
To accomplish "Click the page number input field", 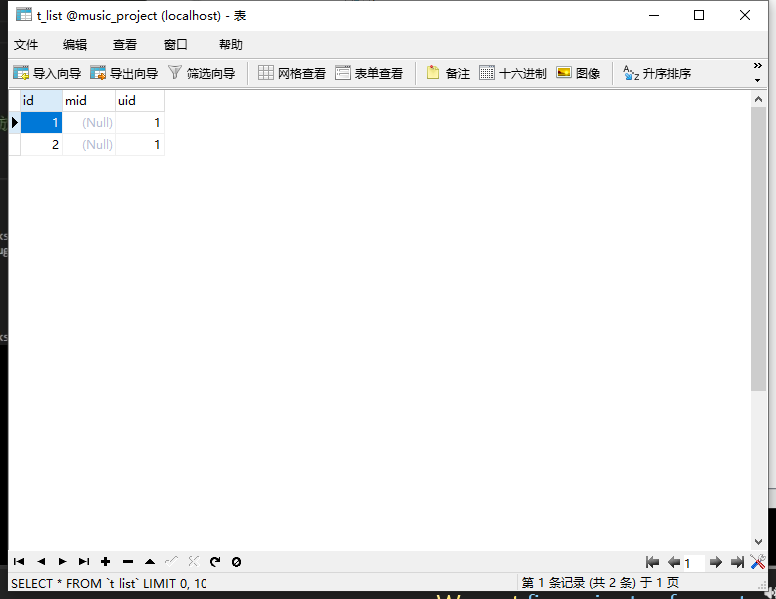I will pos(693,563).
